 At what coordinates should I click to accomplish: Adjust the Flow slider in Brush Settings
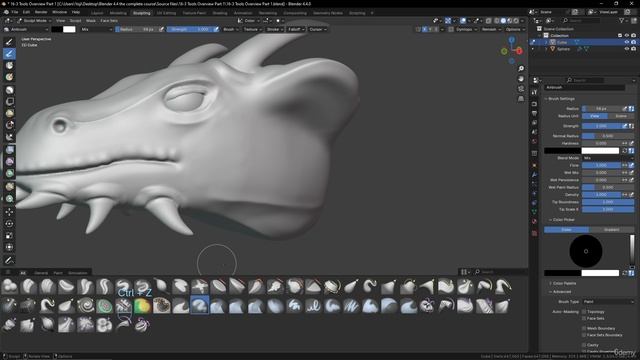click(601, 165)
